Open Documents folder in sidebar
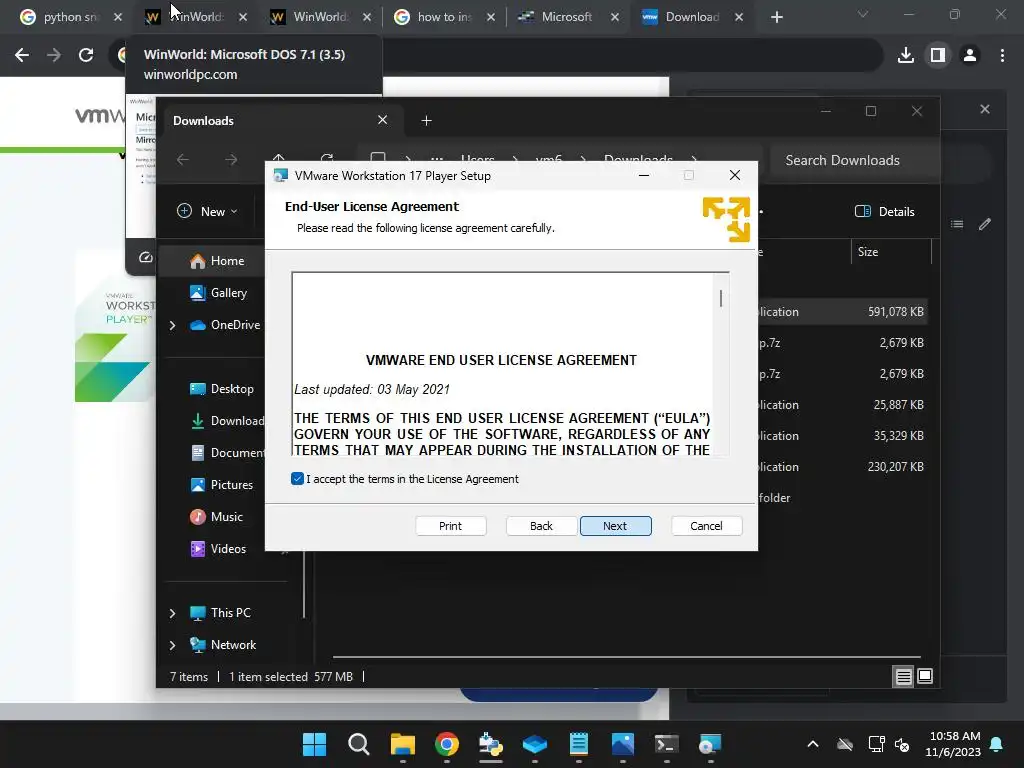The height and width of the screenshot is (768, 1024). tap(227, 453)
